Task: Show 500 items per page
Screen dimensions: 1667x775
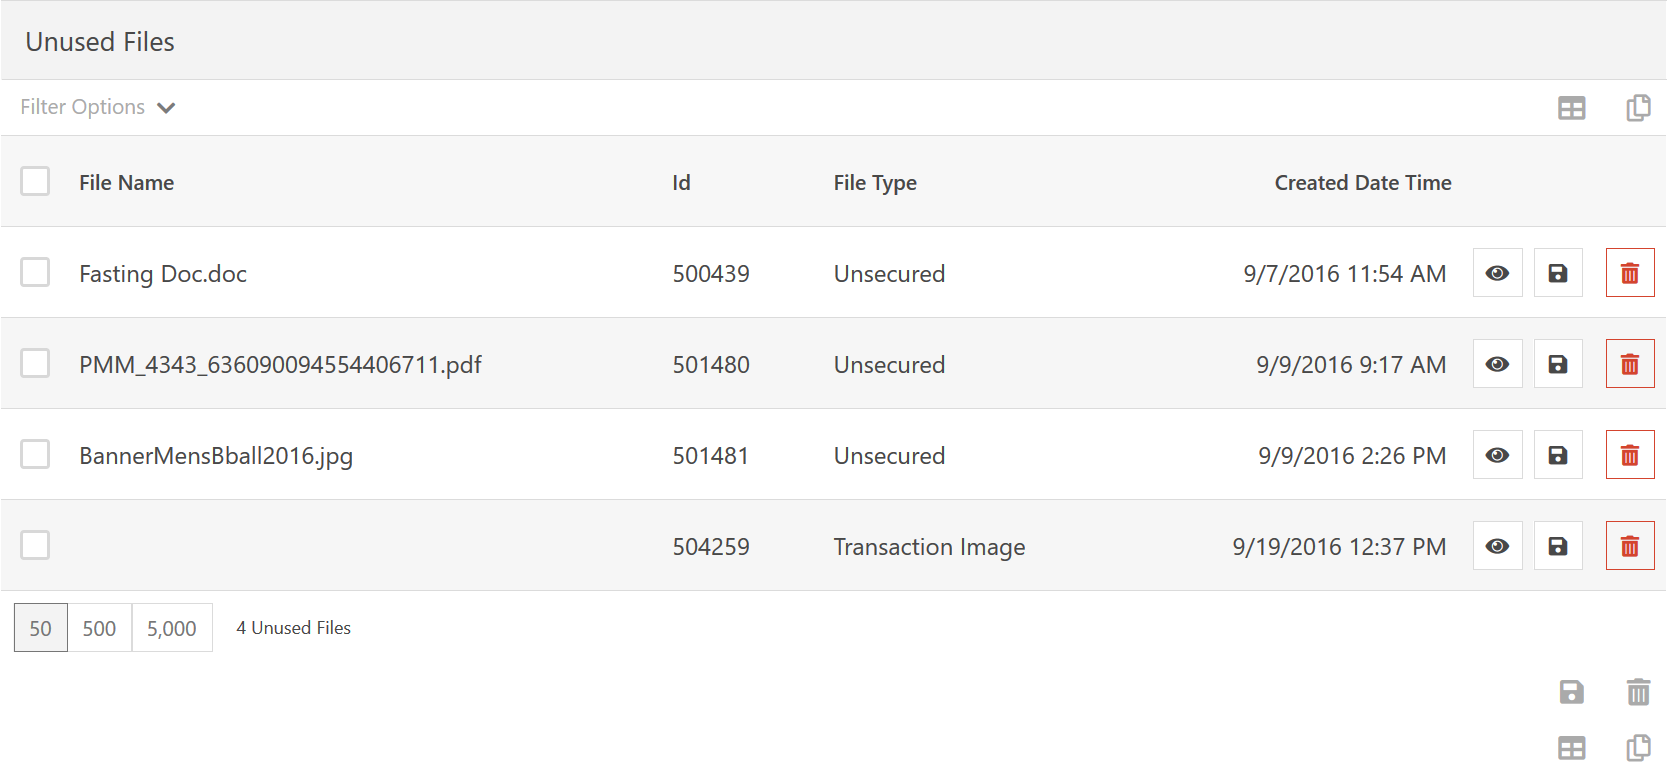Action: coord(99,628)
